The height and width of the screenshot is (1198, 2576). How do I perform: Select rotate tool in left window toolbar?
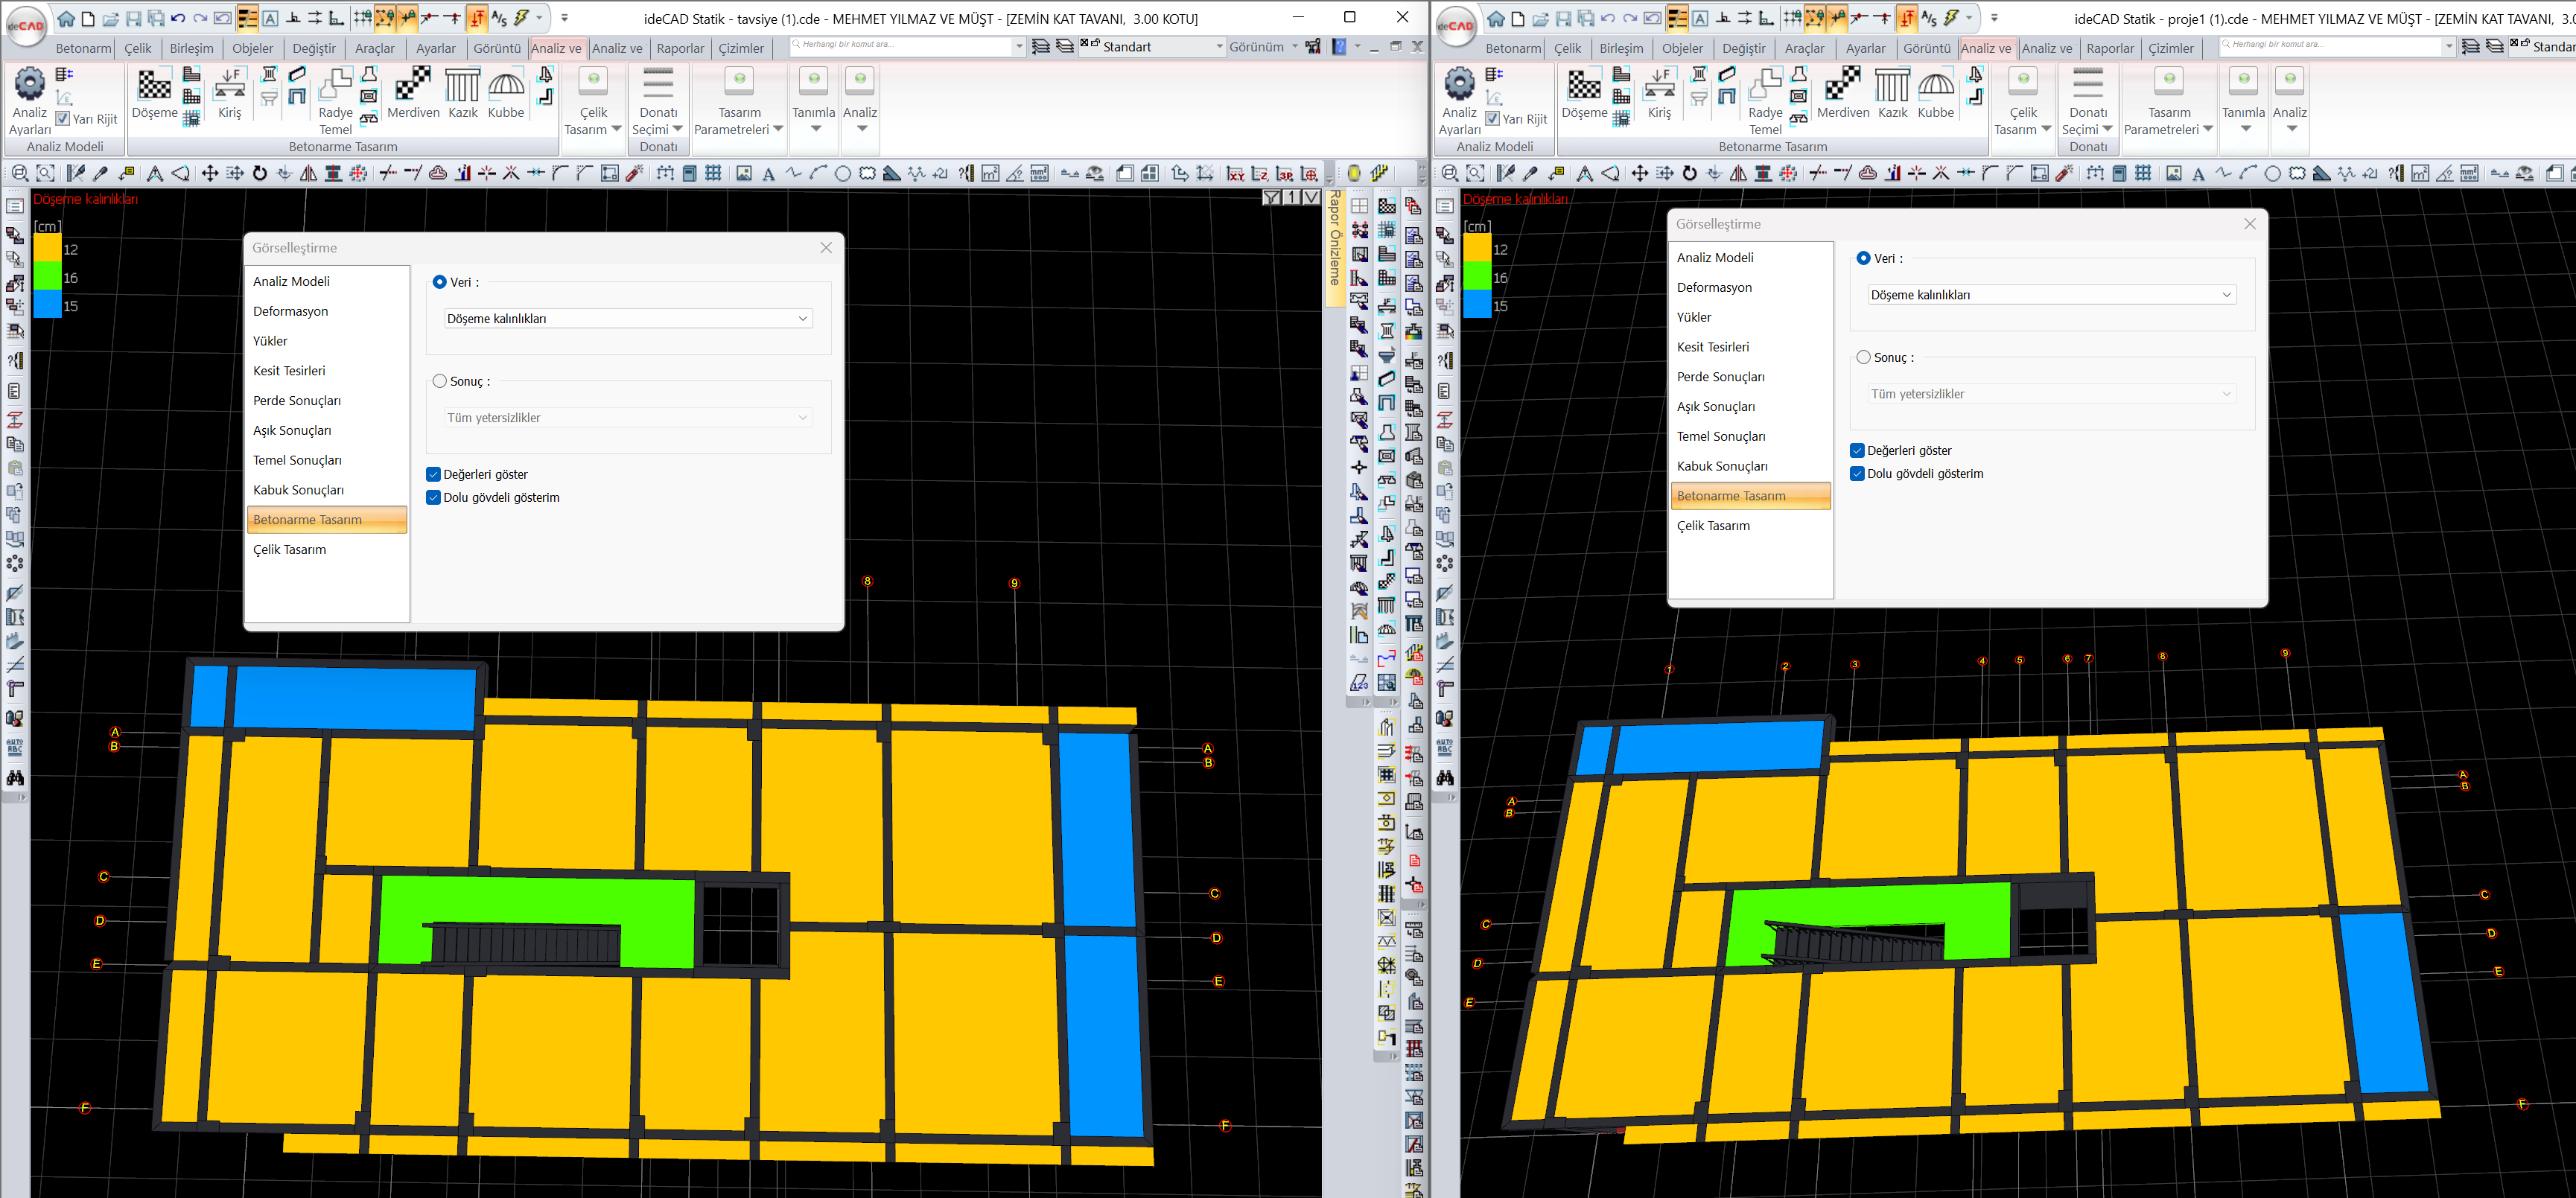(x=260, y=173)
